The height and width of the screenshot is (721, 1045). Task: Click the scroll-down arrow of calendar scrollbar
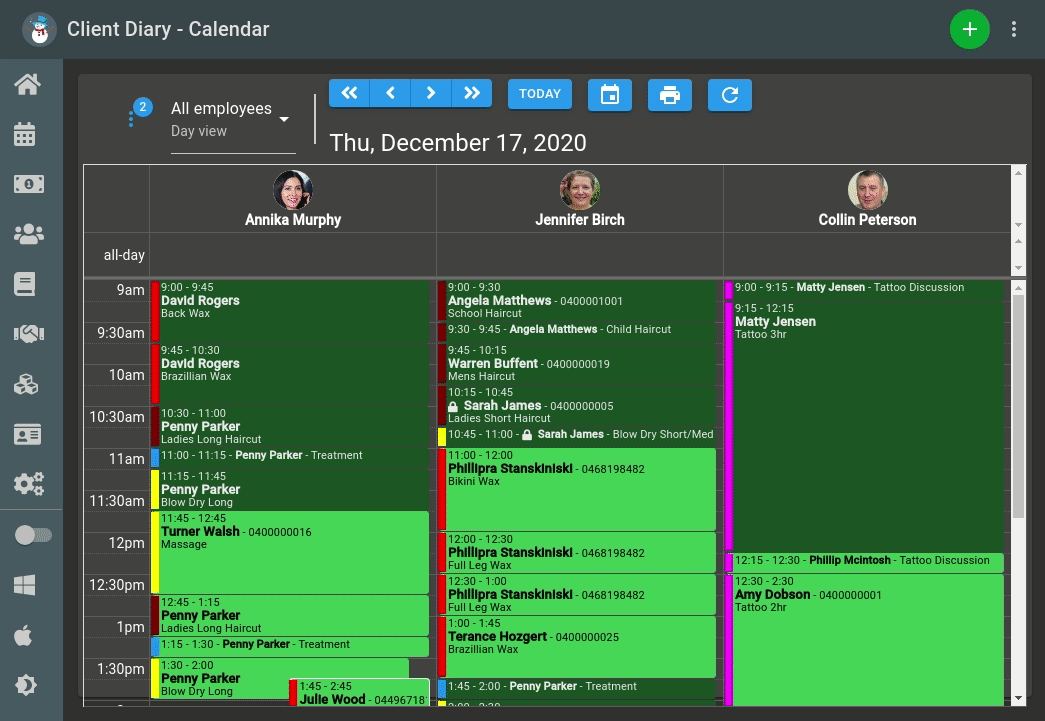click(x=1018, y=698)
